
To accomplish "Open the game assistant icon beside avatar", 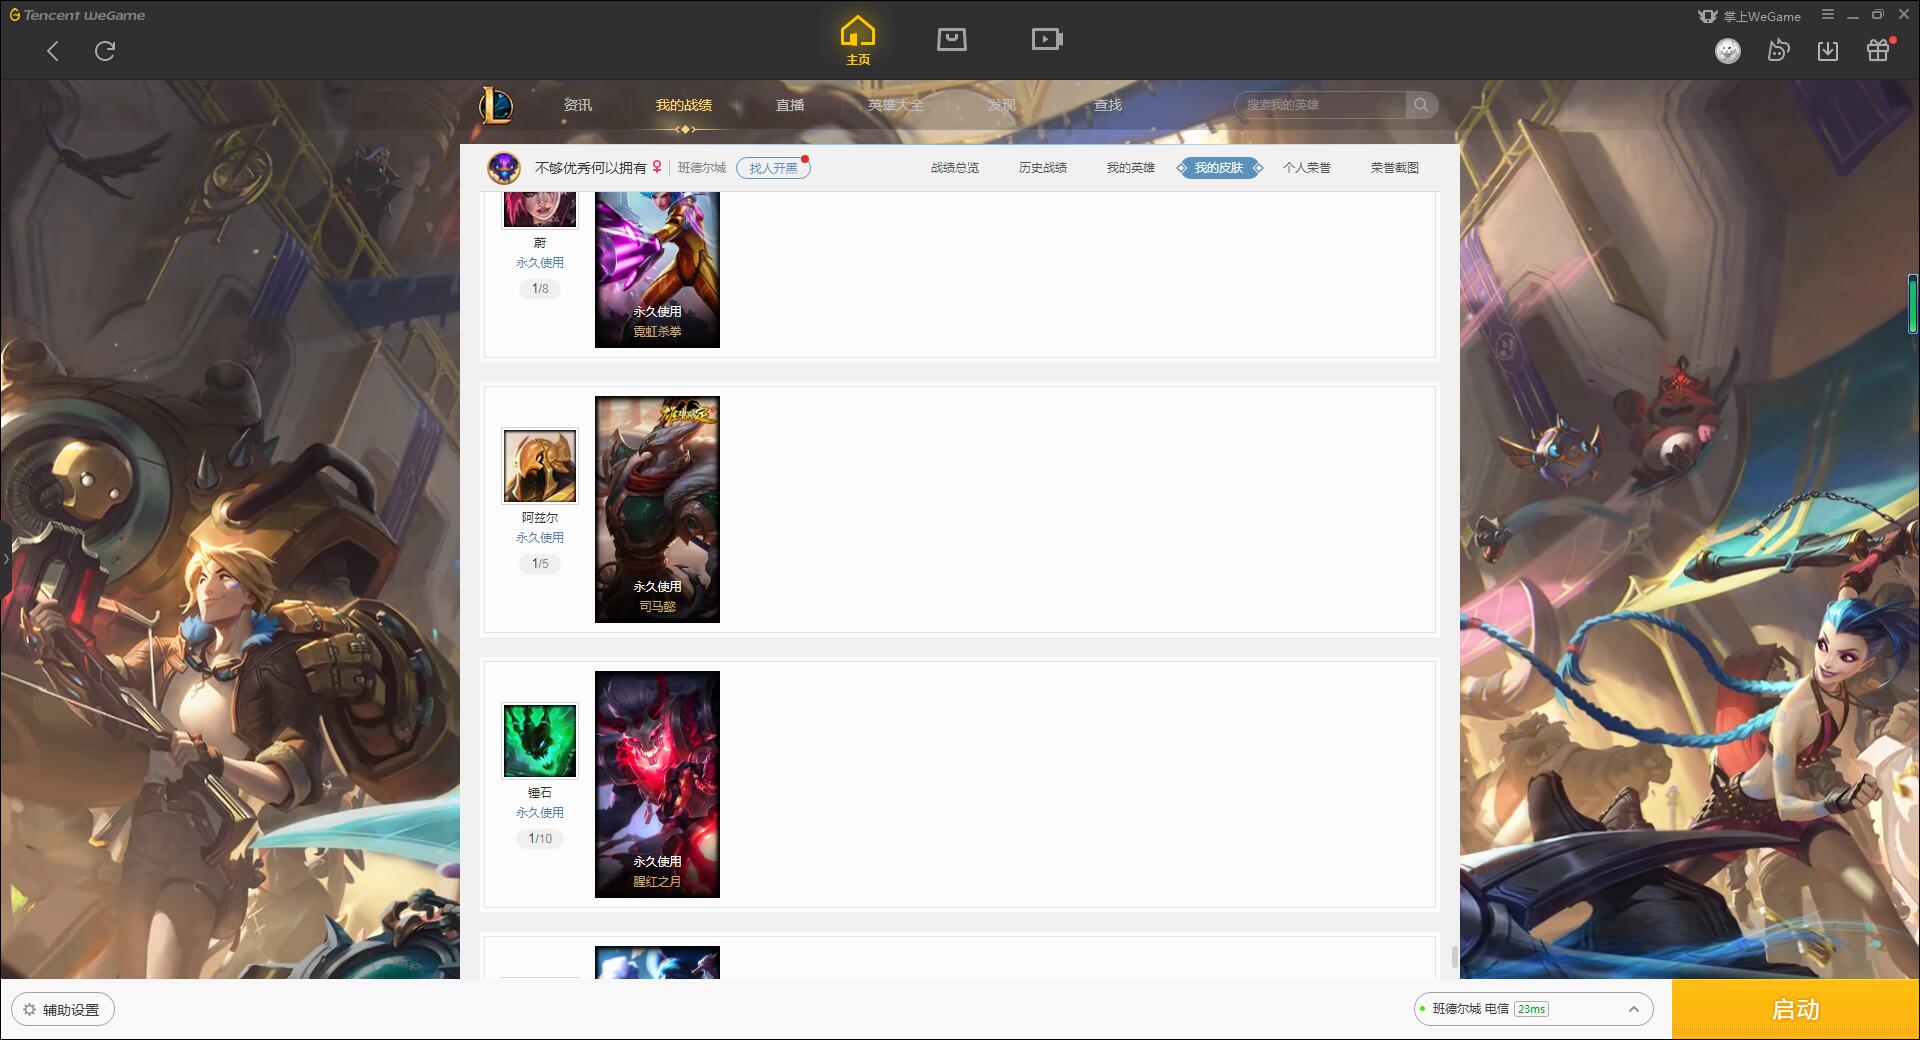I will pyautogui.click(x=1778, y=50).
